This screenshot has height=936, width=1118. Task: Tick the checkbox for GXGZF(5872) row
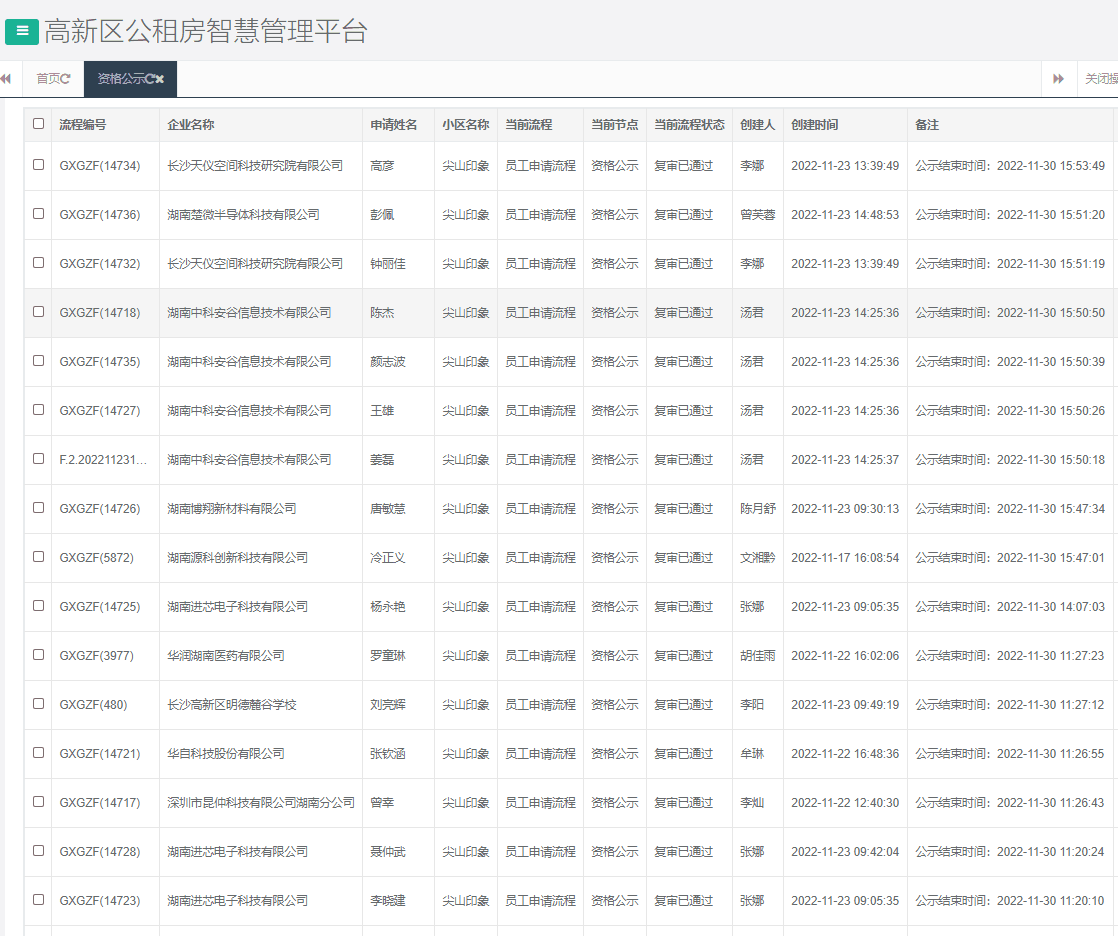pyautogui.click(x=38, y=557)
